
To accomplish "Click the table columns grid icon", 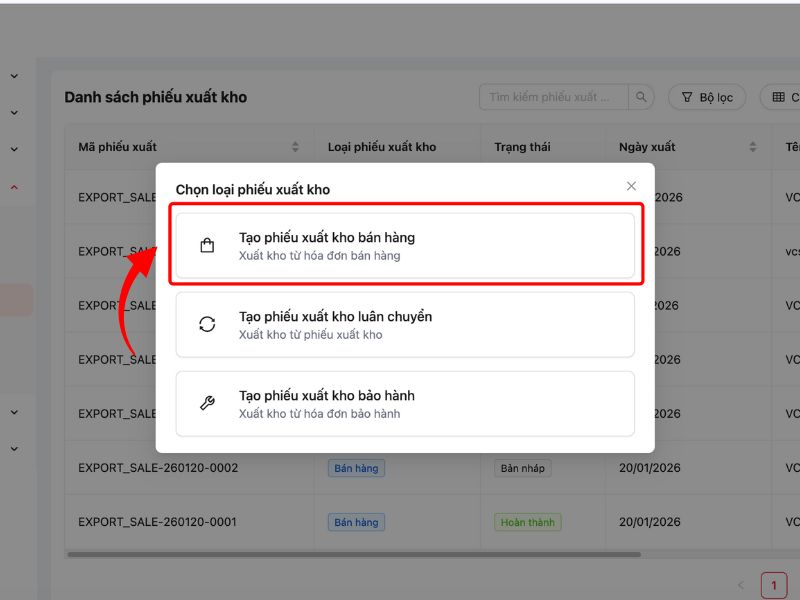I will (x=778, y=97).
